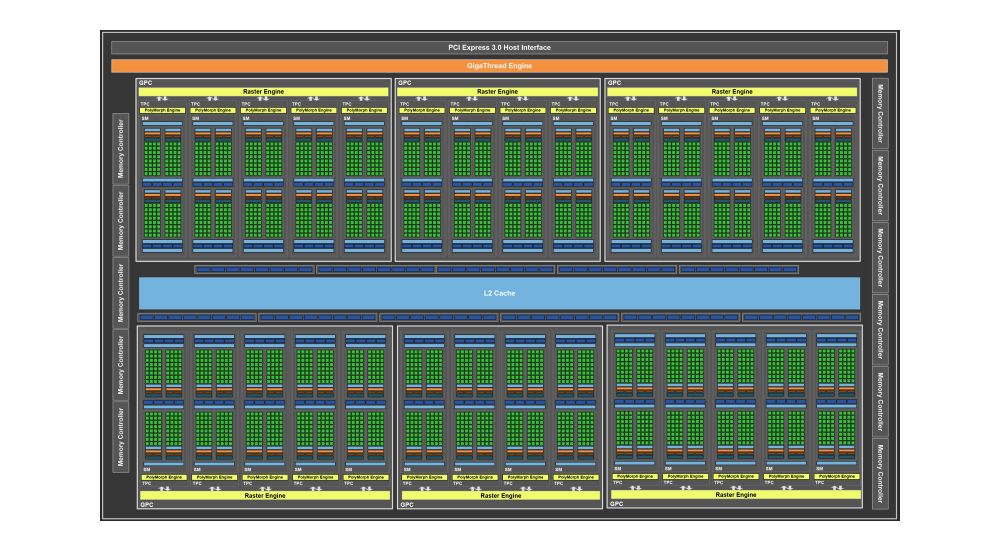Viewport: 1000px width, 550px height.
Task: Select the Raster Engine in the top-right GPC
Action: (731, 91)
